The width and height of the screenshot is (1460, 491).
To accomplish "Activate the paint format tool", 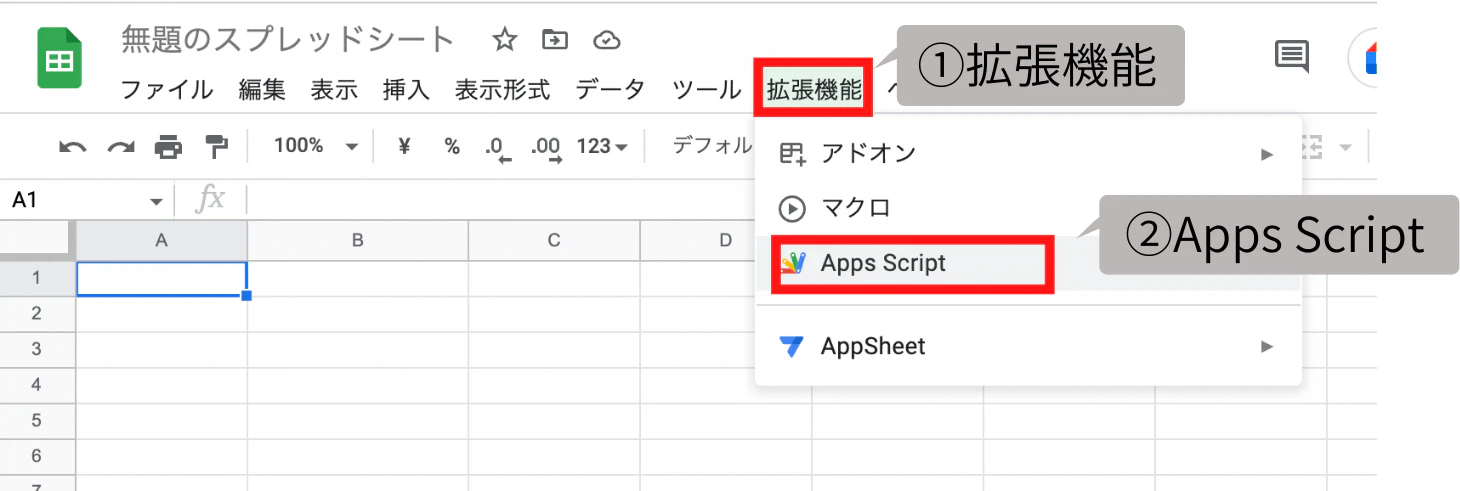I will [216, 147].
